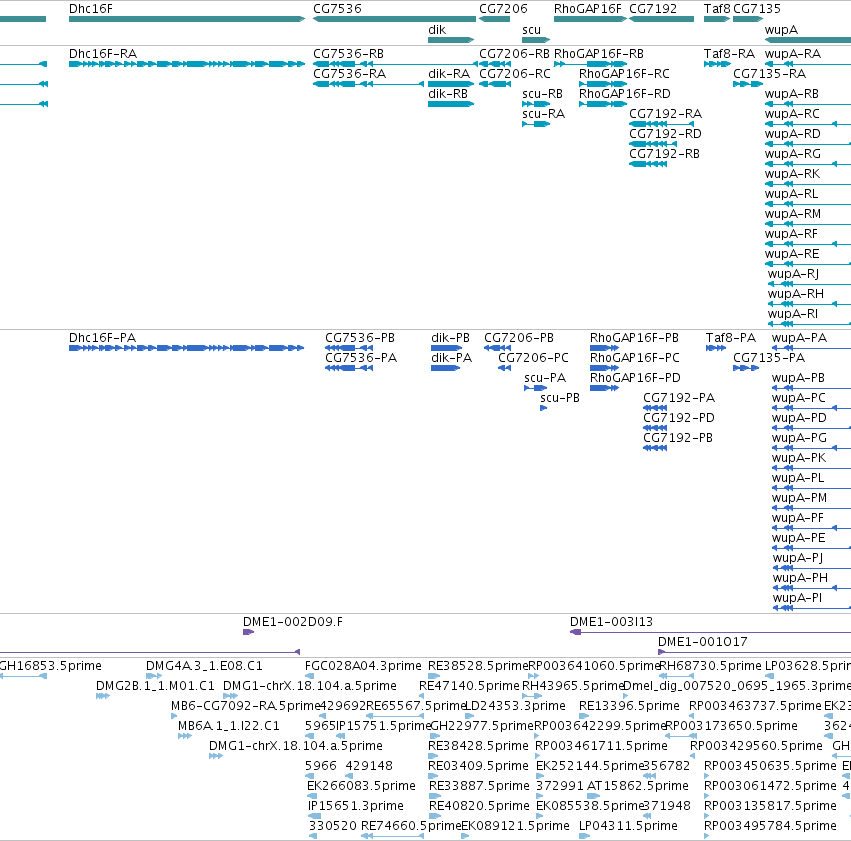The height and width of the screenshot is (841, 851).
Task: Open protein scu-PB
Action: pyautogui.click(x=560, y=398)
